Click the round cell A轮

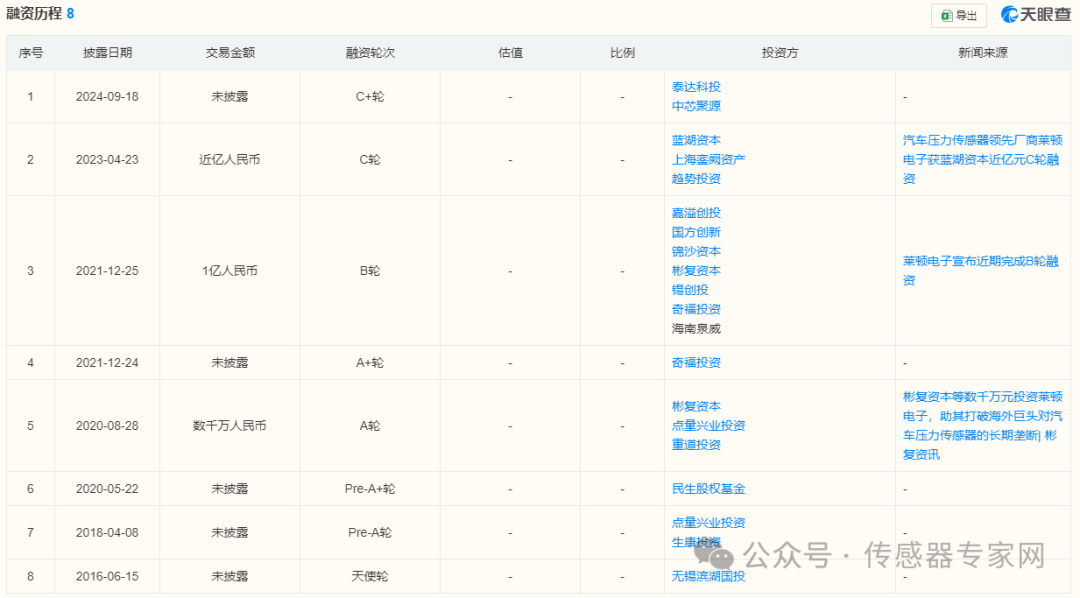(x=370, y=426)
